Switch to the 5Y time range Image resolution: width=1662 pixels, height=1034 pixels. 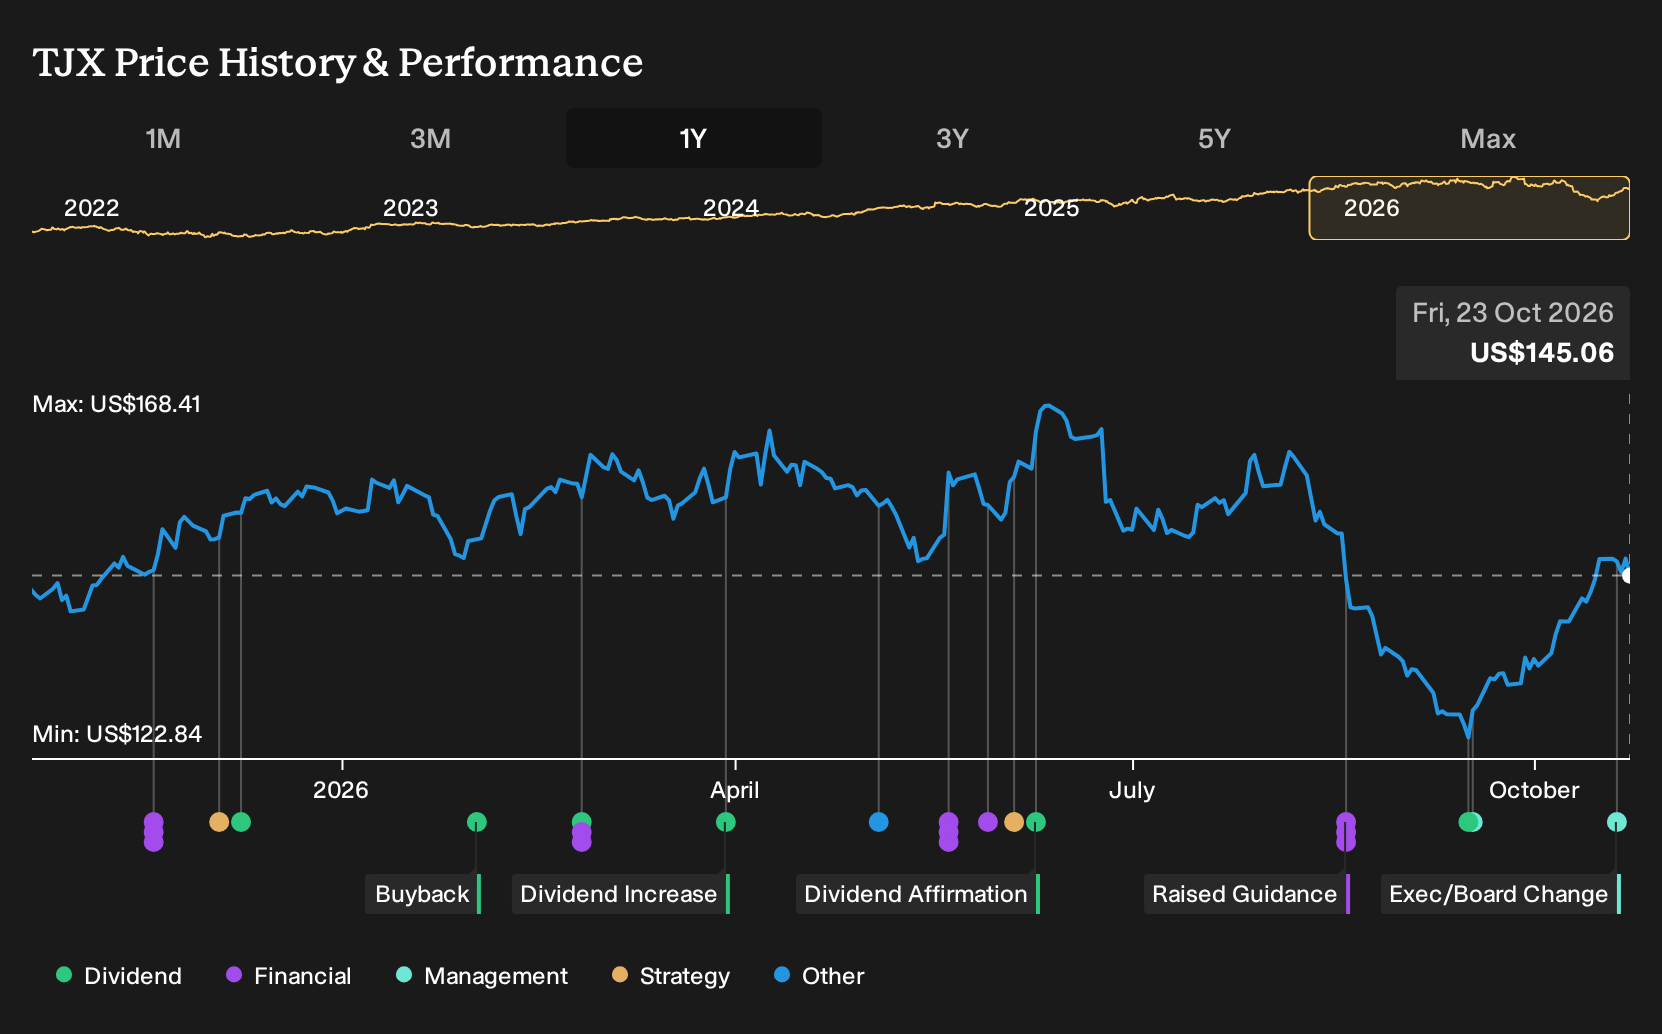click(1214, 138)
